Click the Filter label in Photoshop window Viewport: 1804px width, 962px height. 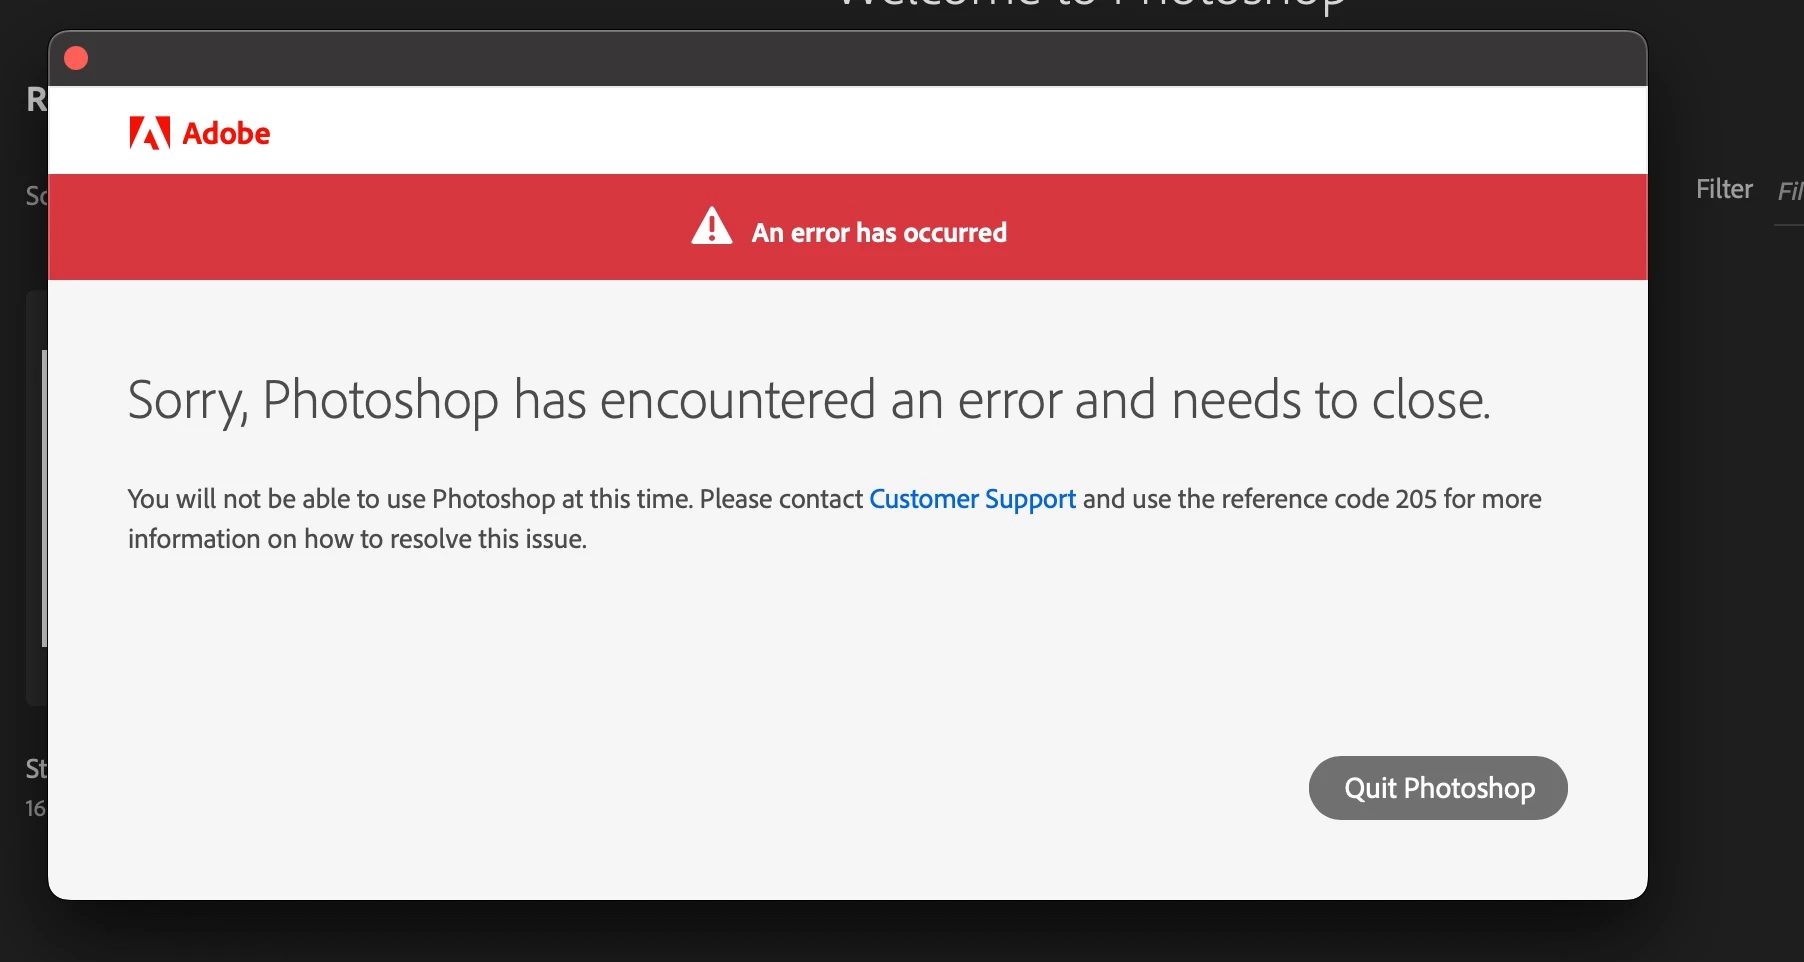point(1724,189)
